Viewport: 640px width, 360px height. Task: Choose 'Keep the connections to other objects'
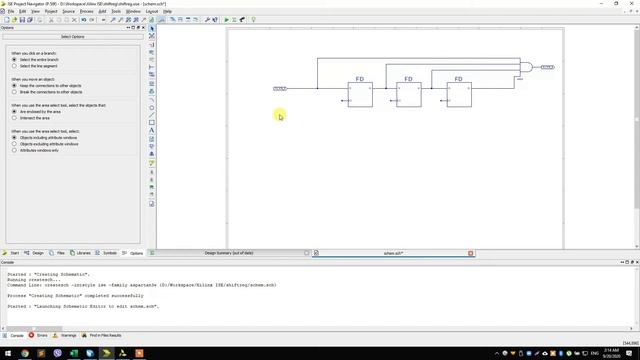point(14,86)
